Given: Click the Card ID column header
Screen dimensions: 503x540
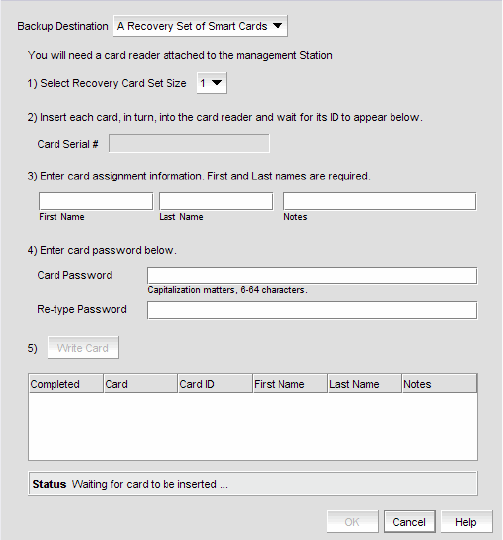Looking at the screenshot, I should (x=215, y=384).
